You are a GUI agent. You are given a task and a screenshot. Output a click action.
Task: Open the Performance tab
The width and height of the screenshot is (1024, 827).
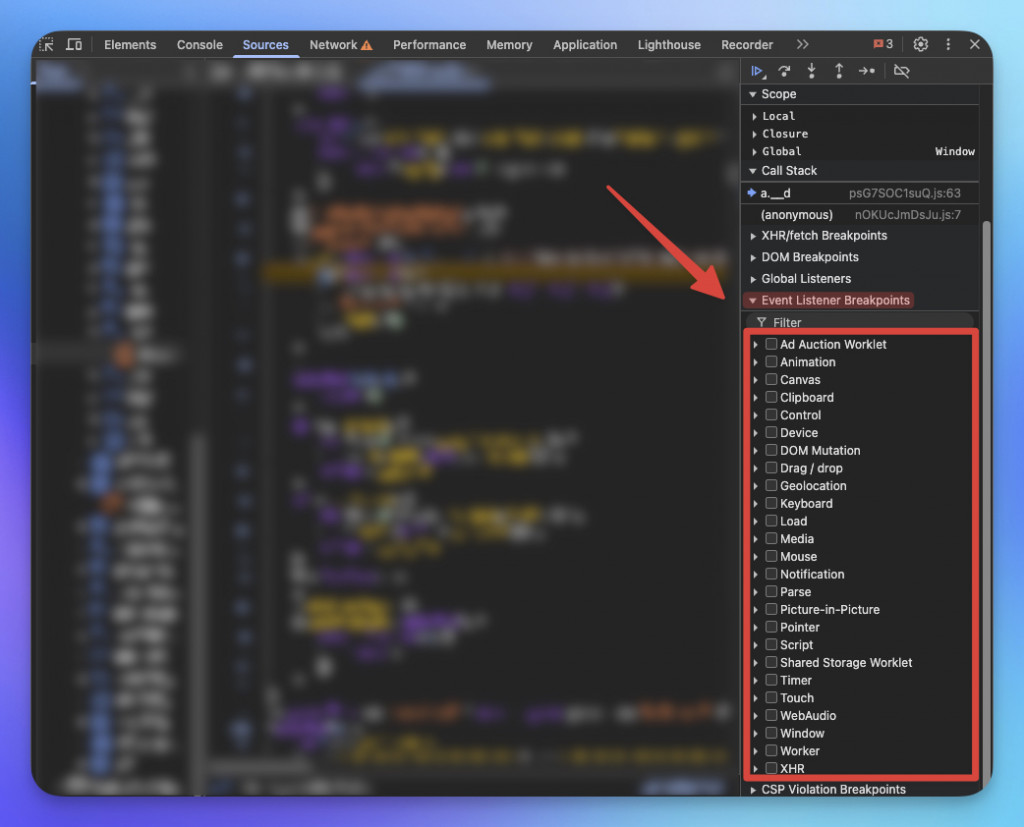tap(429, 44)
